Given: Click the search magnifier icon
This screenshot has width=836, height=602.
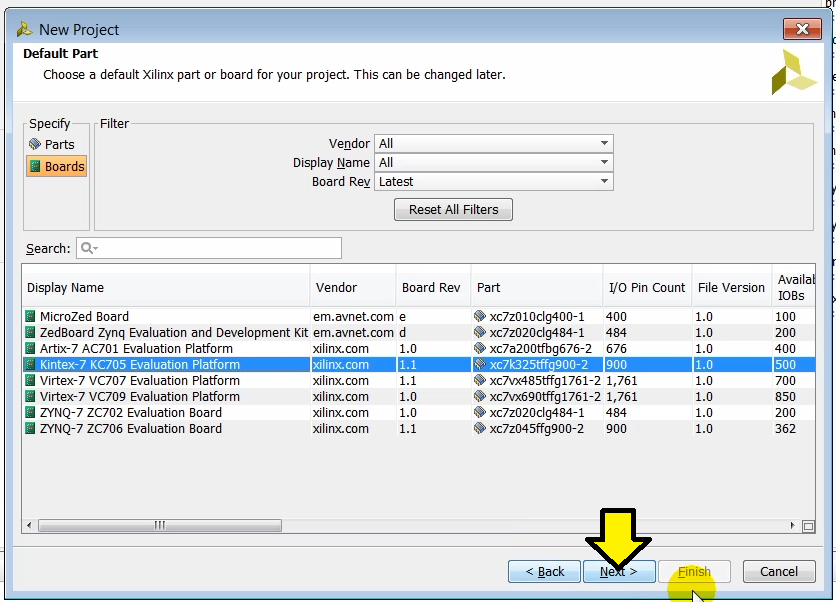Looking at the screenshot, I should click(88, 248).
